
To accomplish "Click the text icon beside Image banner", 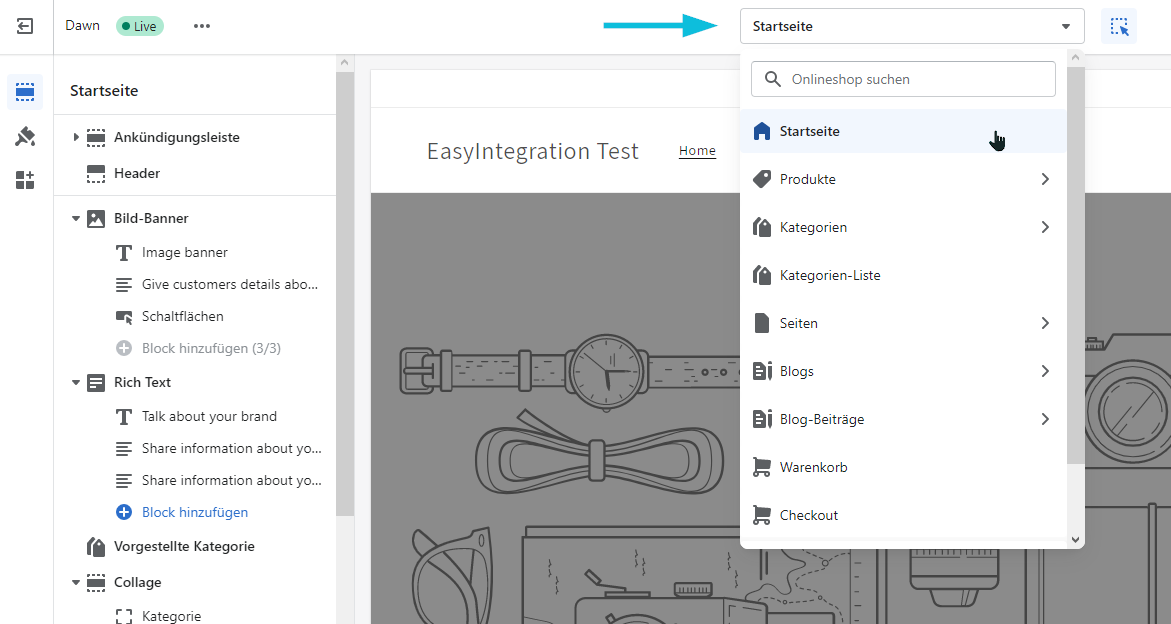I will click(x=124, y=253).
